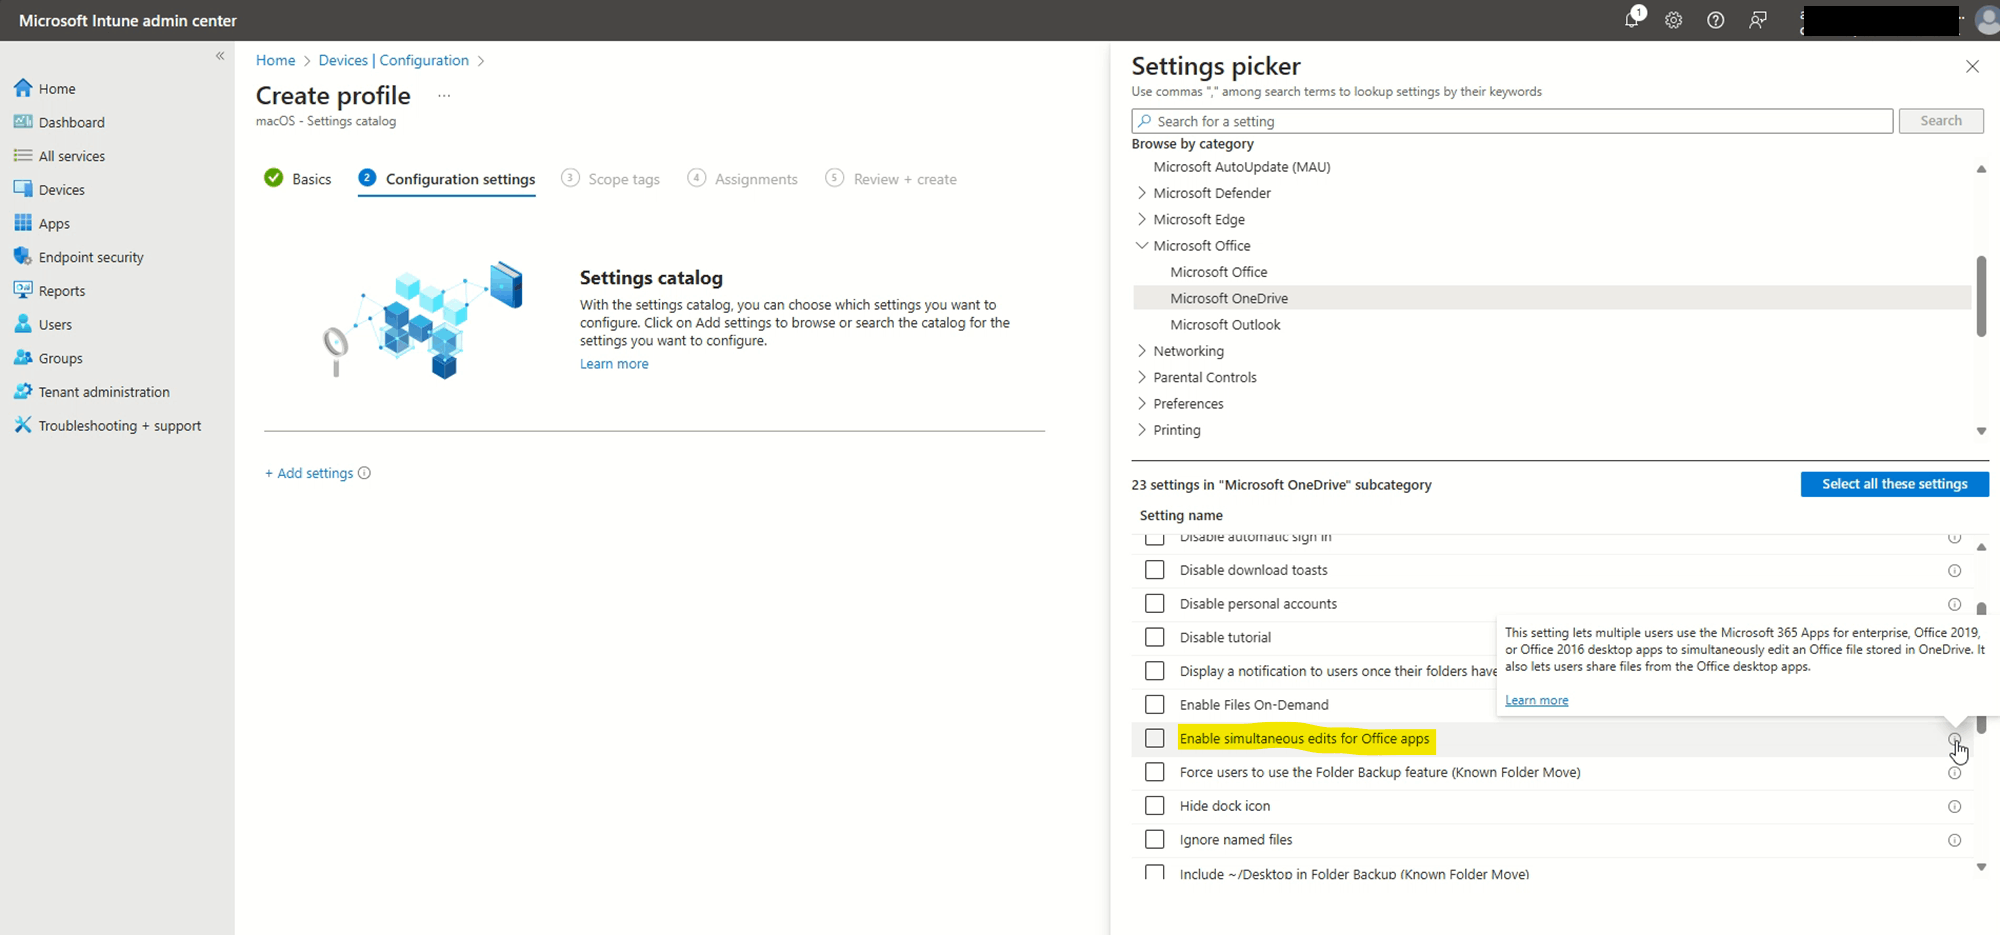Click the Search button in Settings picker
2000x935 pixels.
click(1941, 121)
